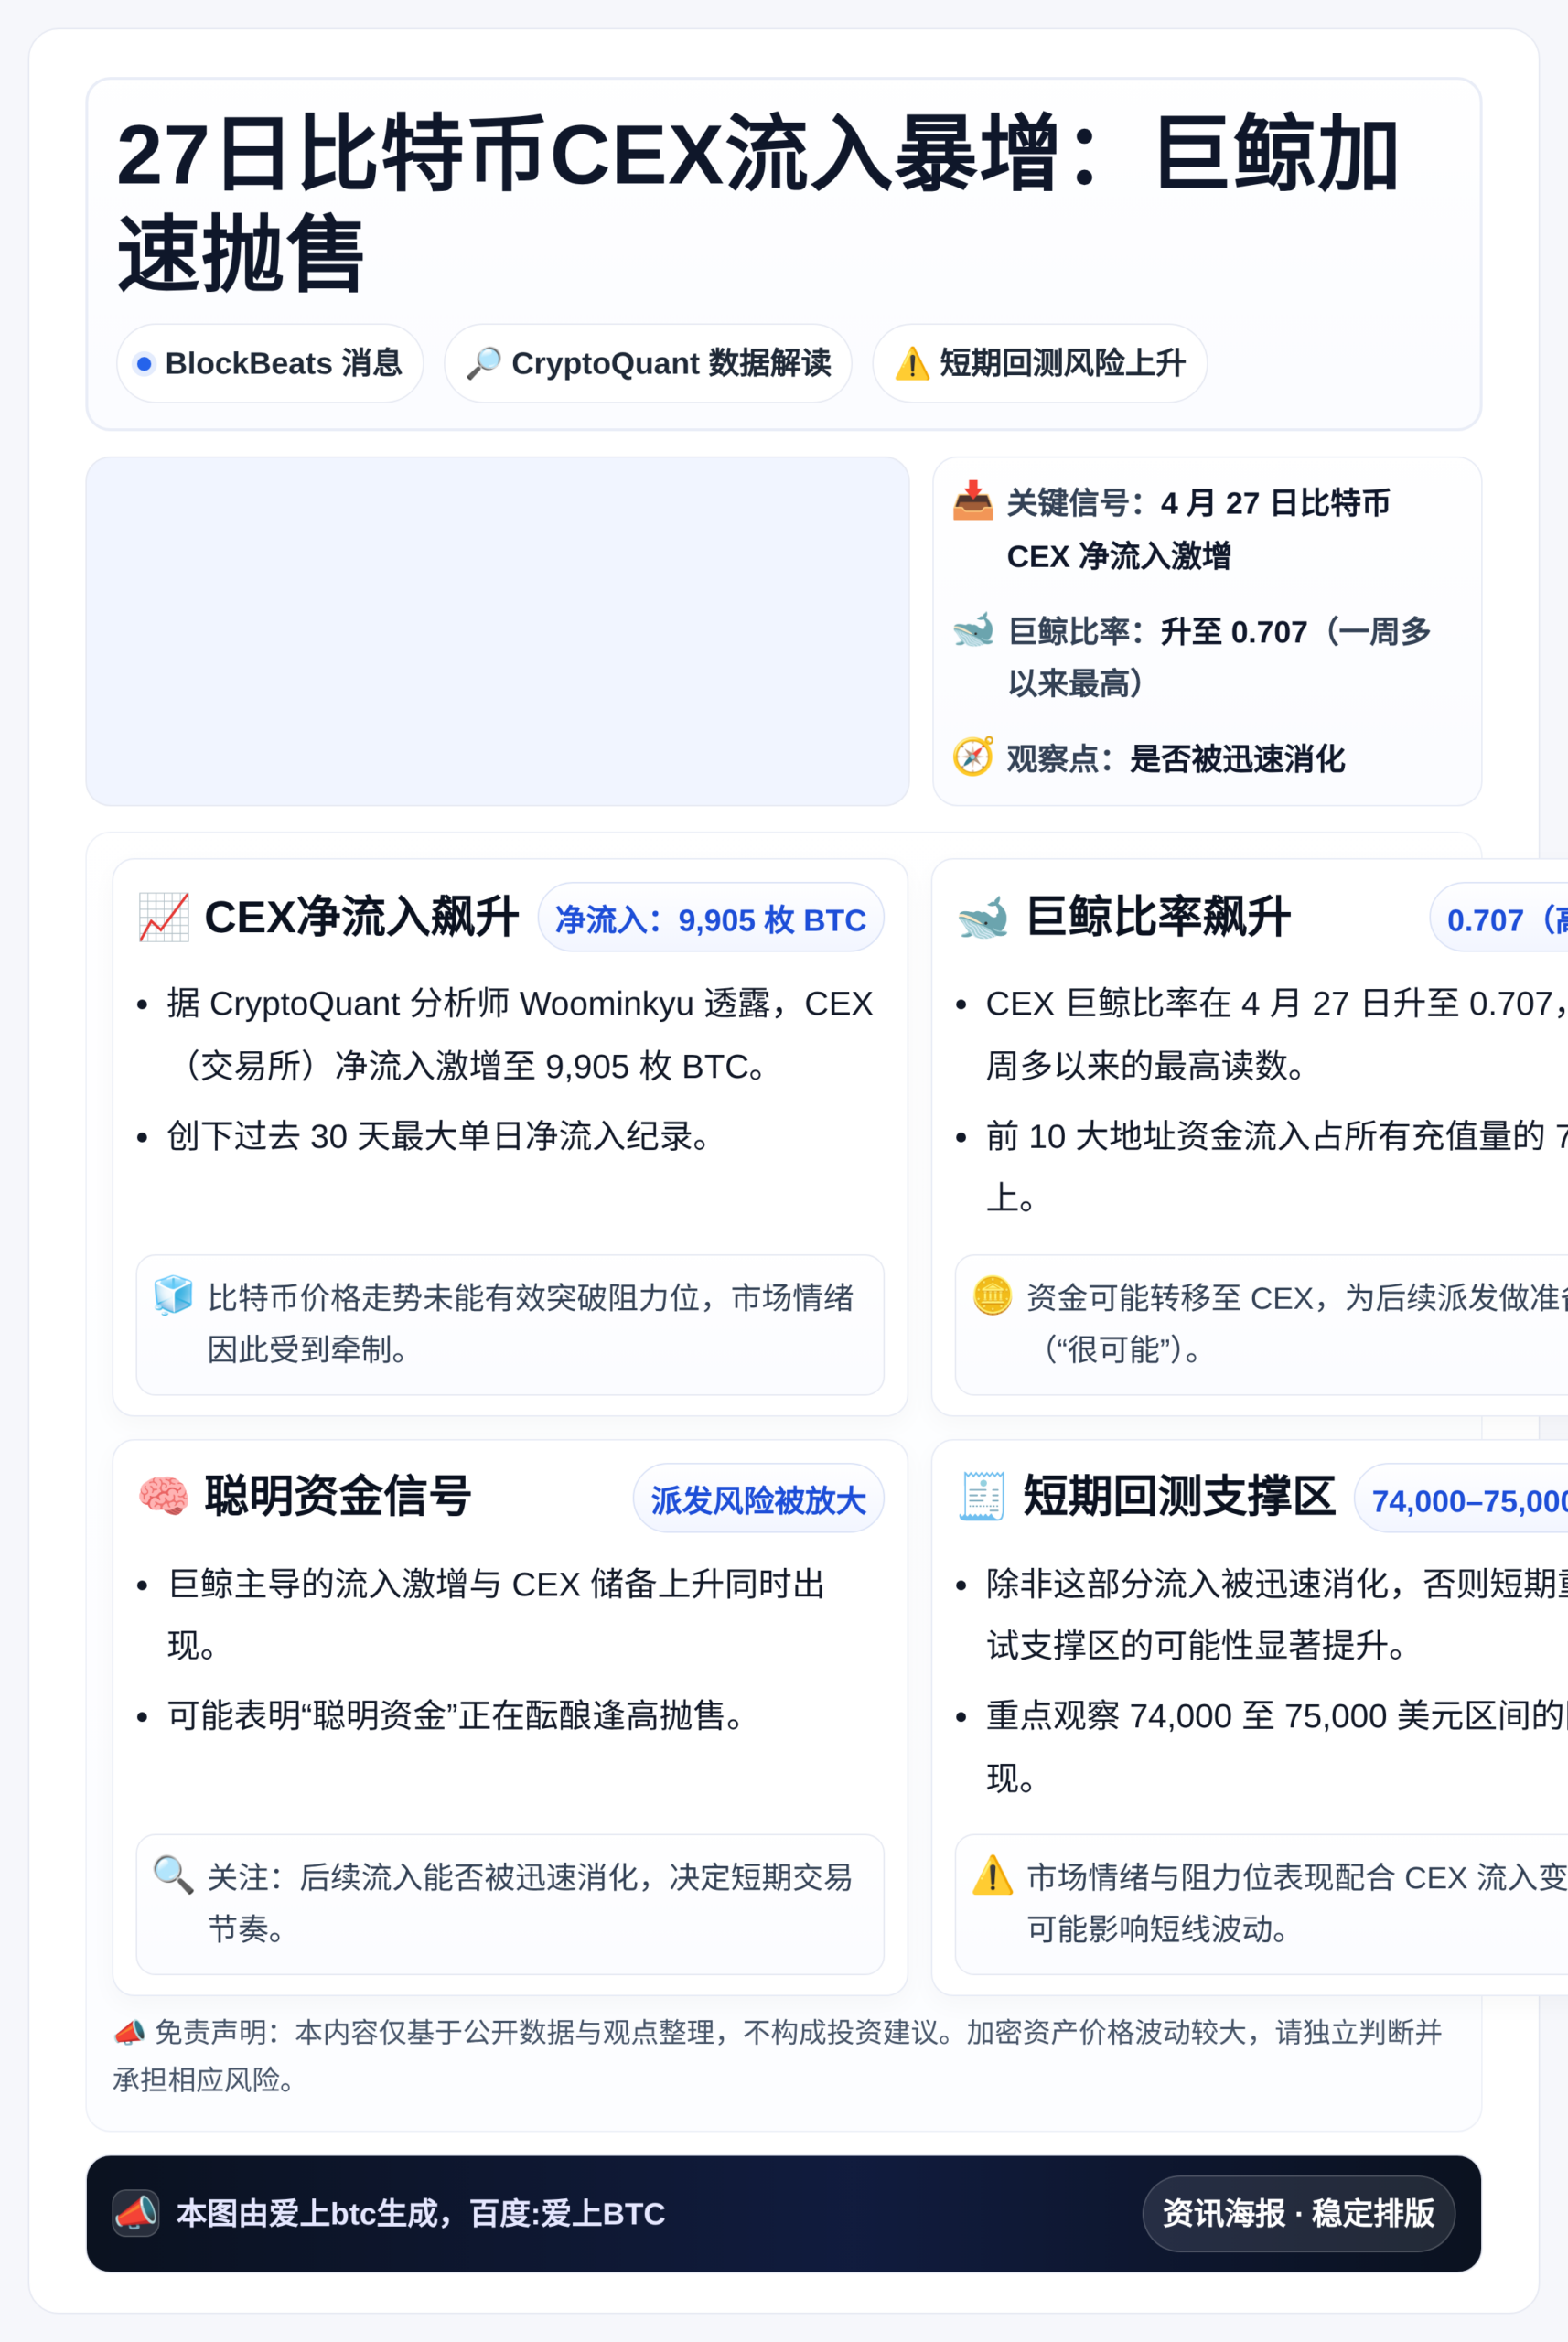This screenshot has width=1568, height=2342.
Task: Click the compass icon beside 观察点
Action: point(973,757)
